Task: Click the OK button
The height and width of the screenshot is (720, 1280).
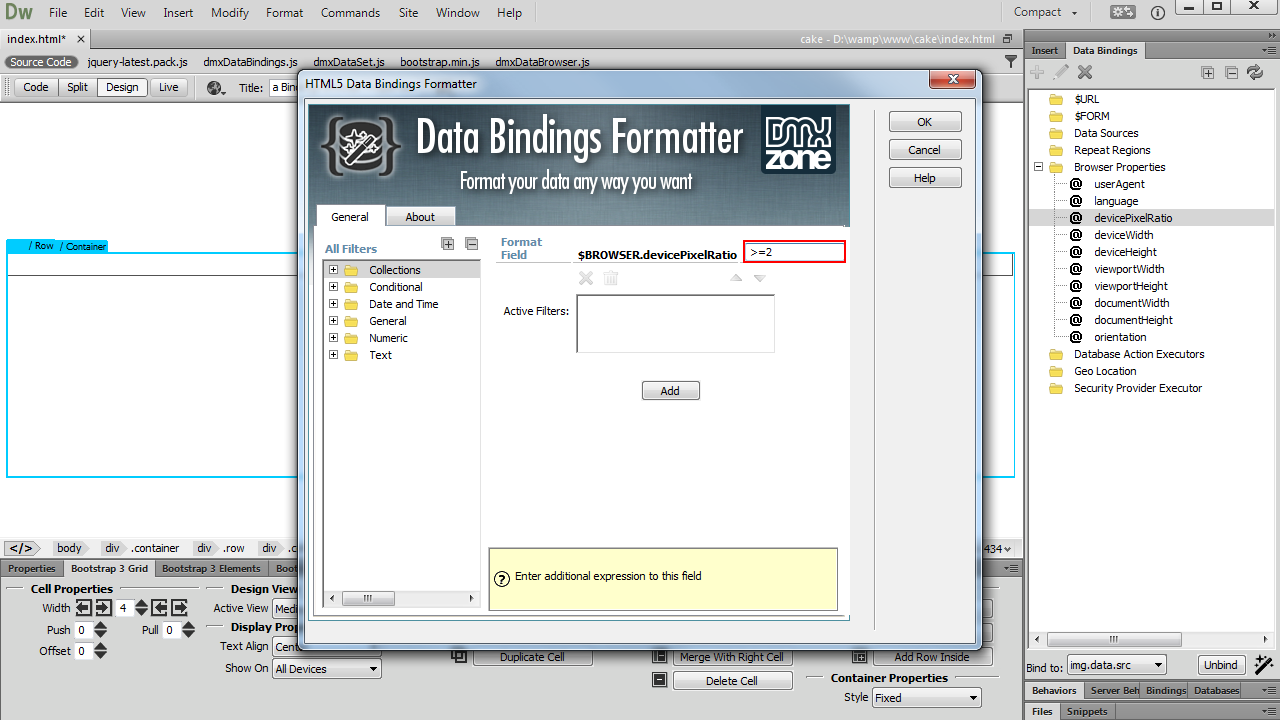Action: pyautogui.click(x=925, y=122)
